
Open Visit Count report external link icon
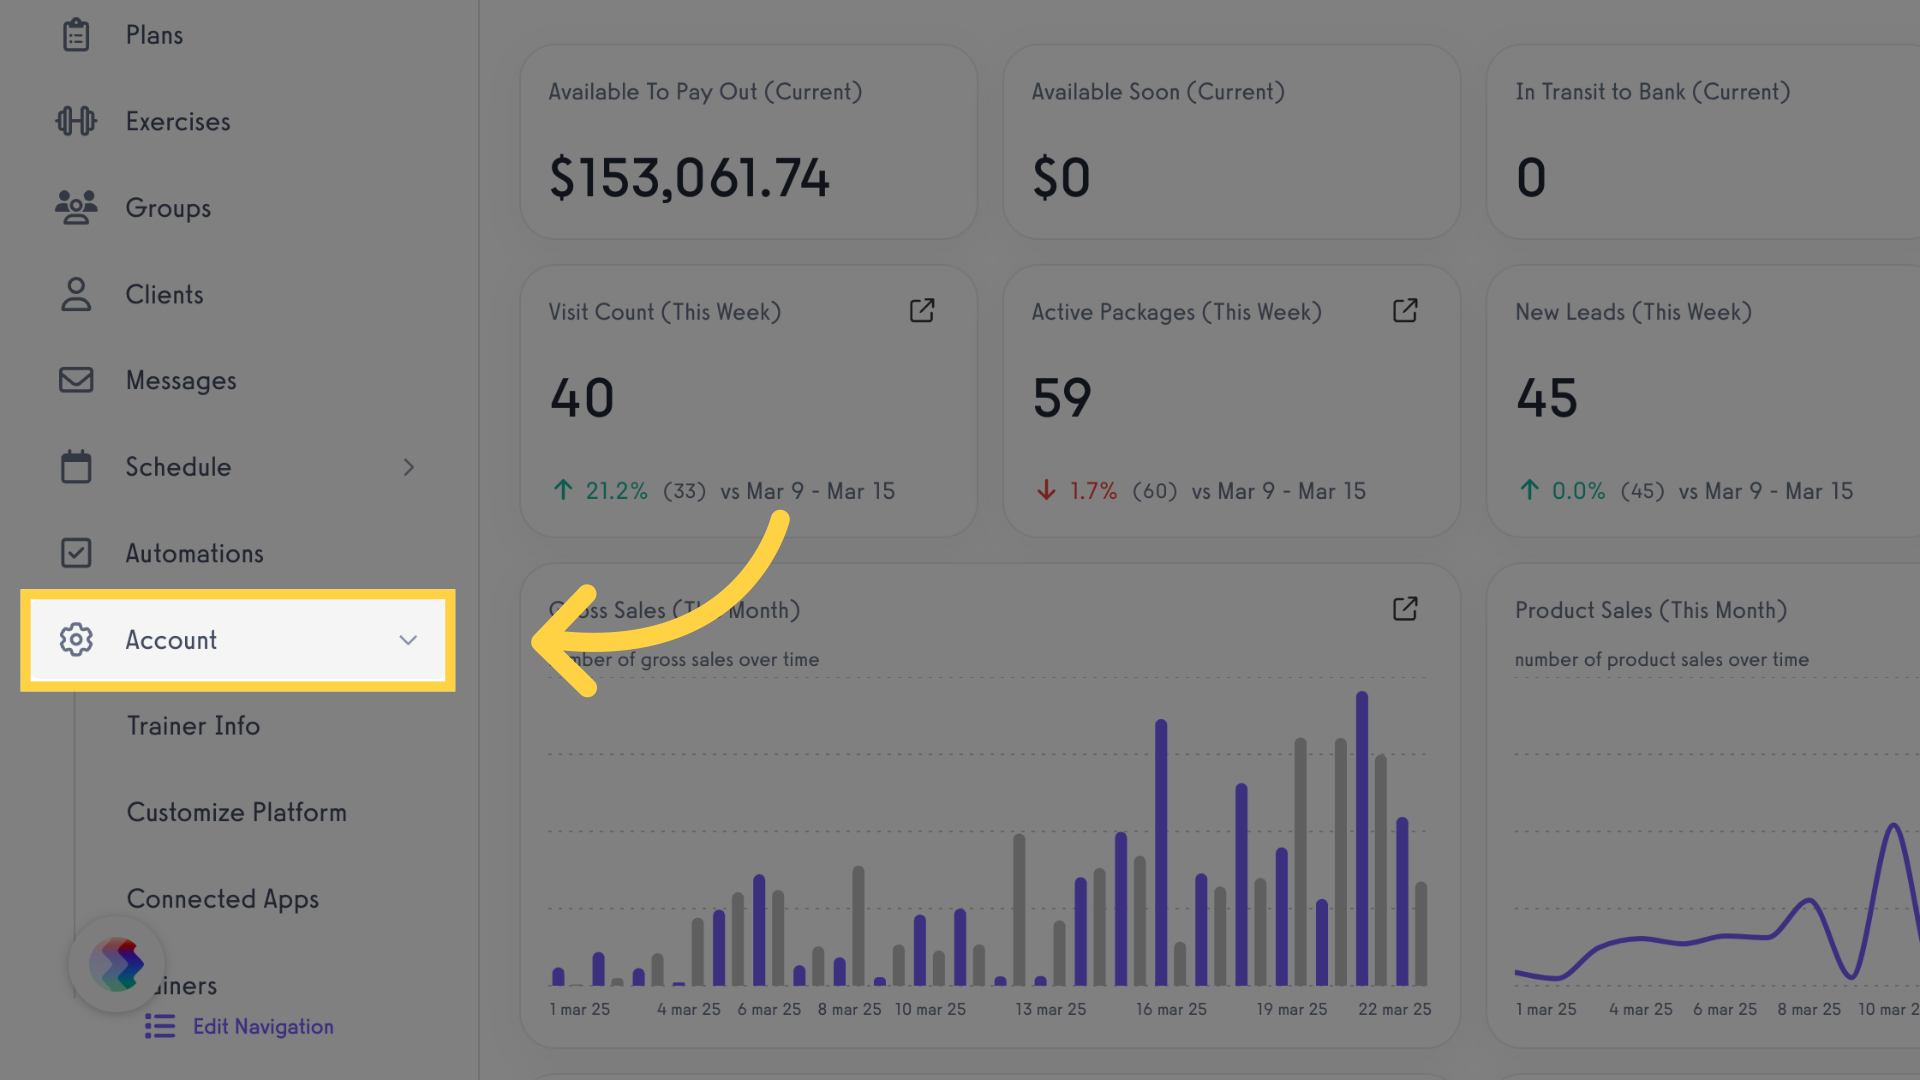[922, 311]
